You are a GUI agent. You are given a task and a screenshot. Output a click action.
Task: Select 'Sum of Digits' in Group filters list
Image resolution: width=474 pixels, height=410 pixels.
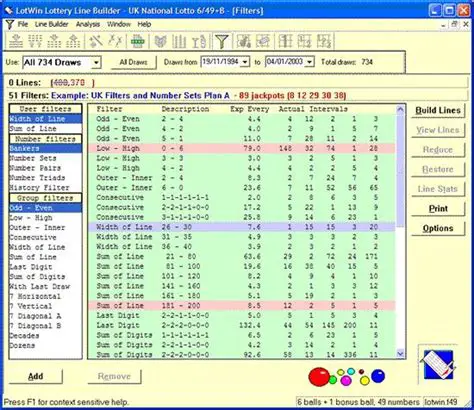click(45, 277)
